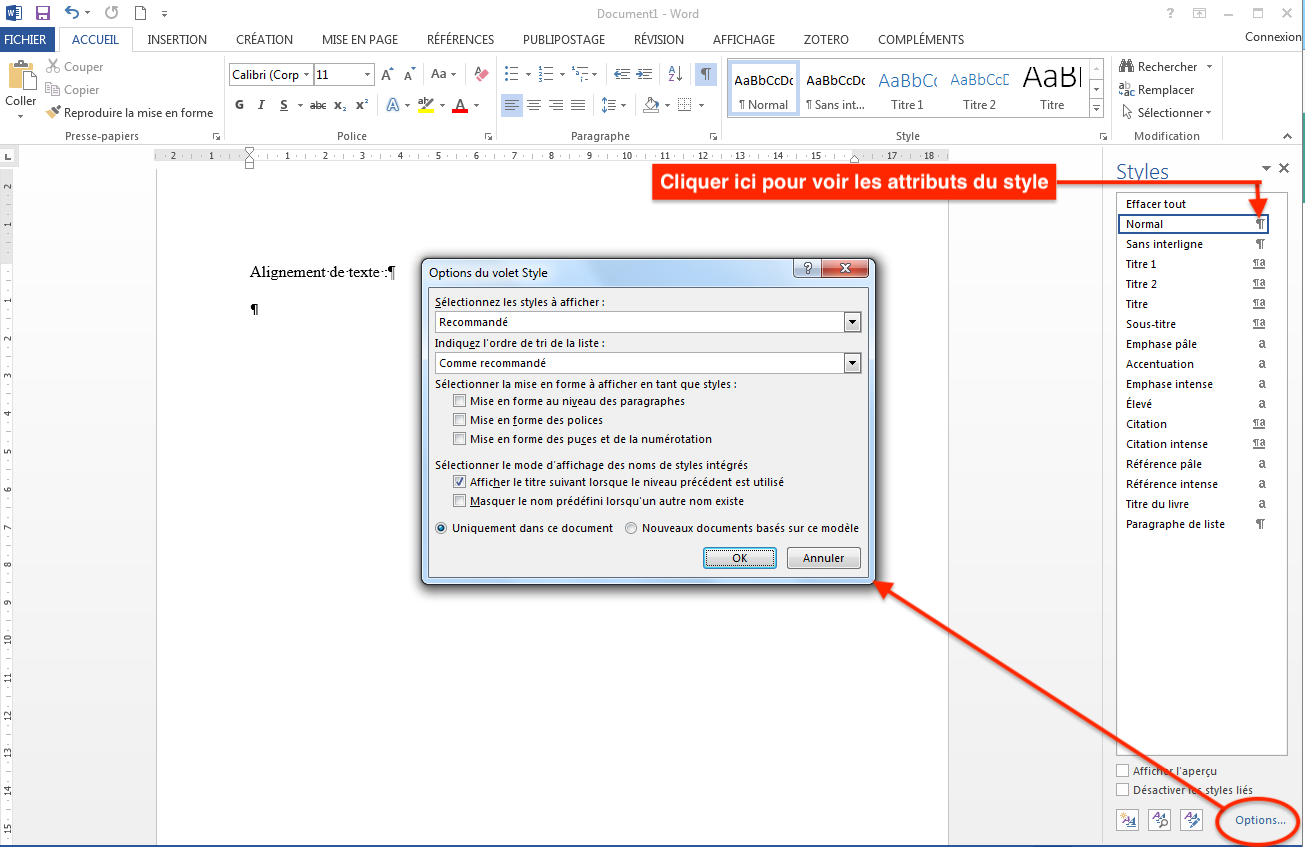
Task: Select Effacer tout in the Styles list
Action: pos(1193,204)
